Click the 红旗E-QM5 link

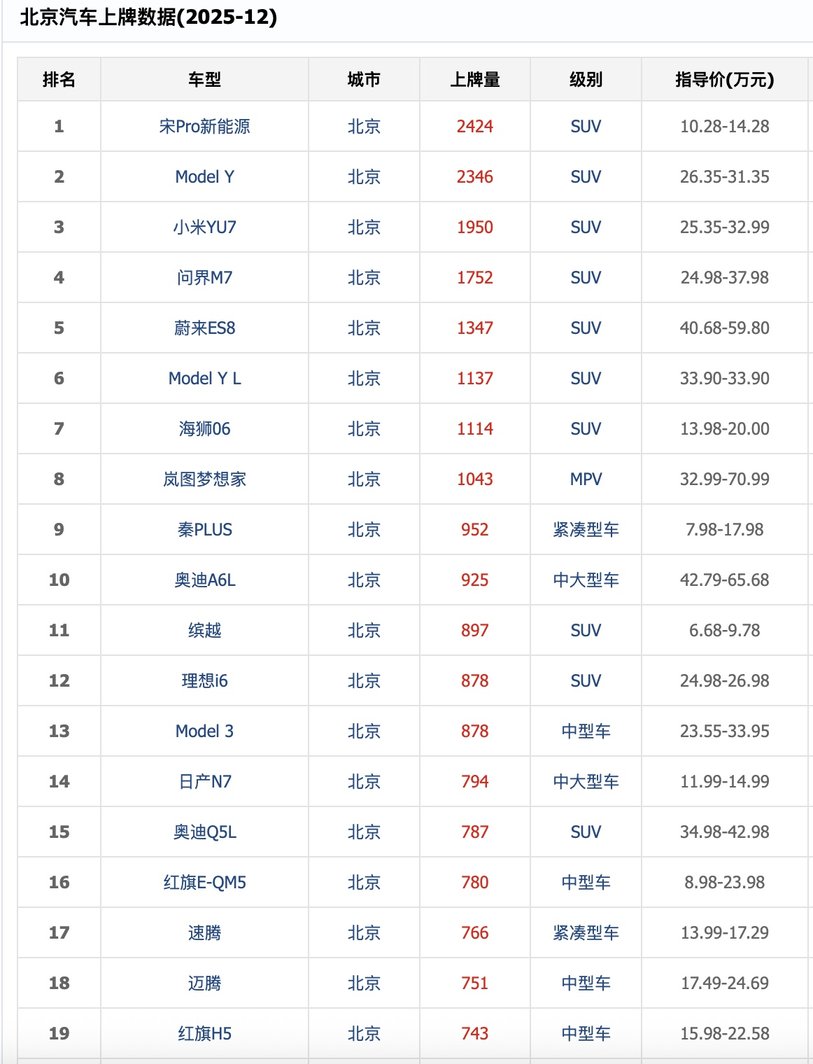point(204,882)
